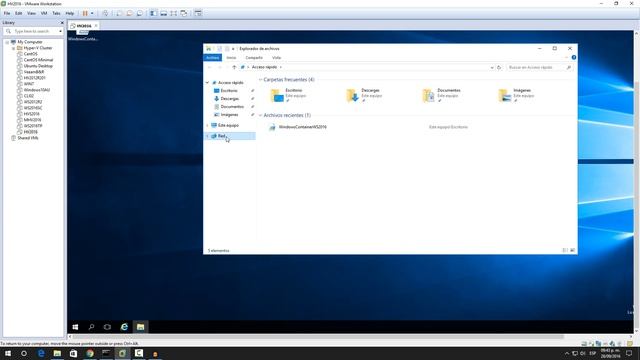Open Edge from host taskbar
The width and height of the screenshot is (640, 360).
pyautogui.click(x=41, y=353)
